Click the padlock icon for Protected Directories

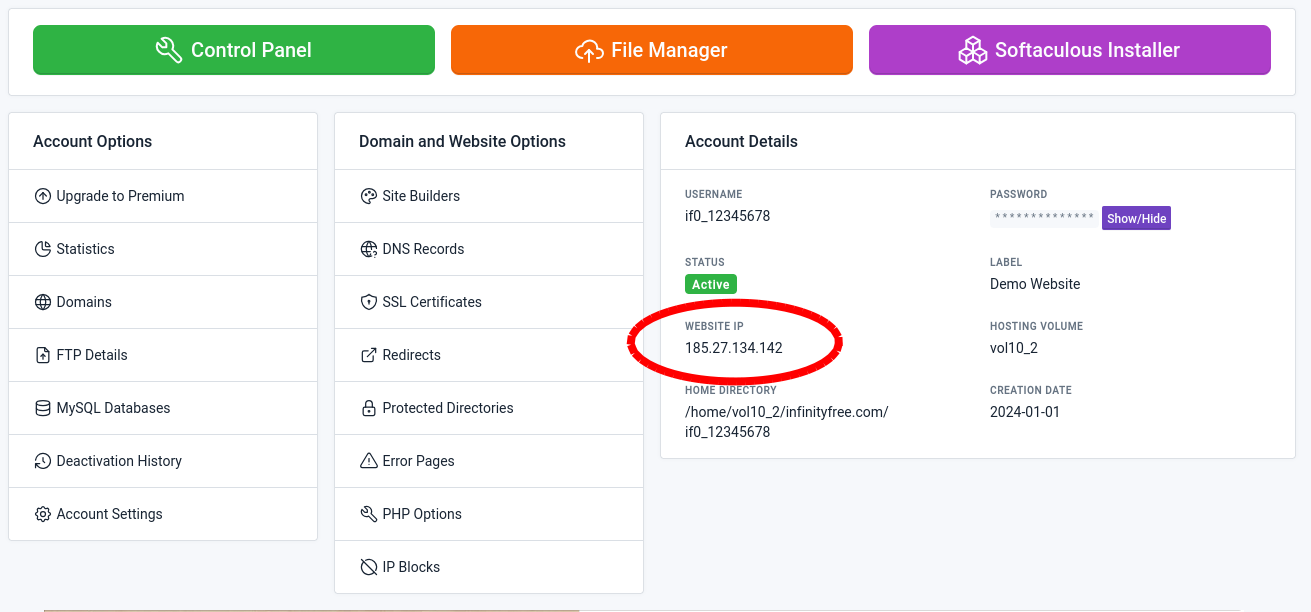368,408
